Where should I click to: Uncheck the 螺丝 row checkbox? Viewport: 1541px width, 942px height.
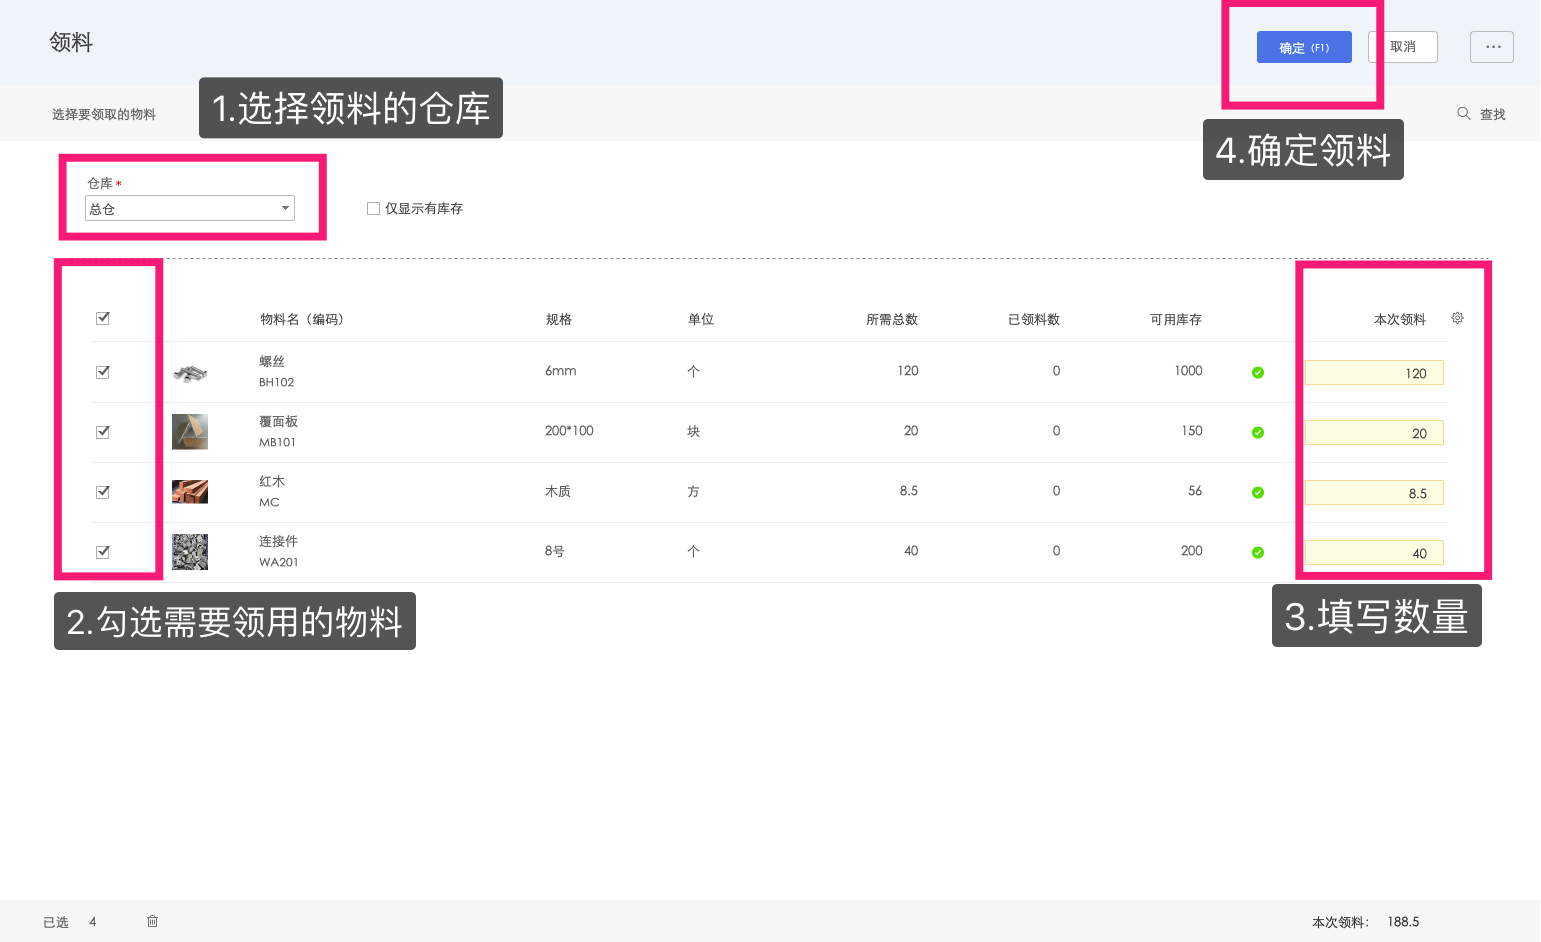103,371
